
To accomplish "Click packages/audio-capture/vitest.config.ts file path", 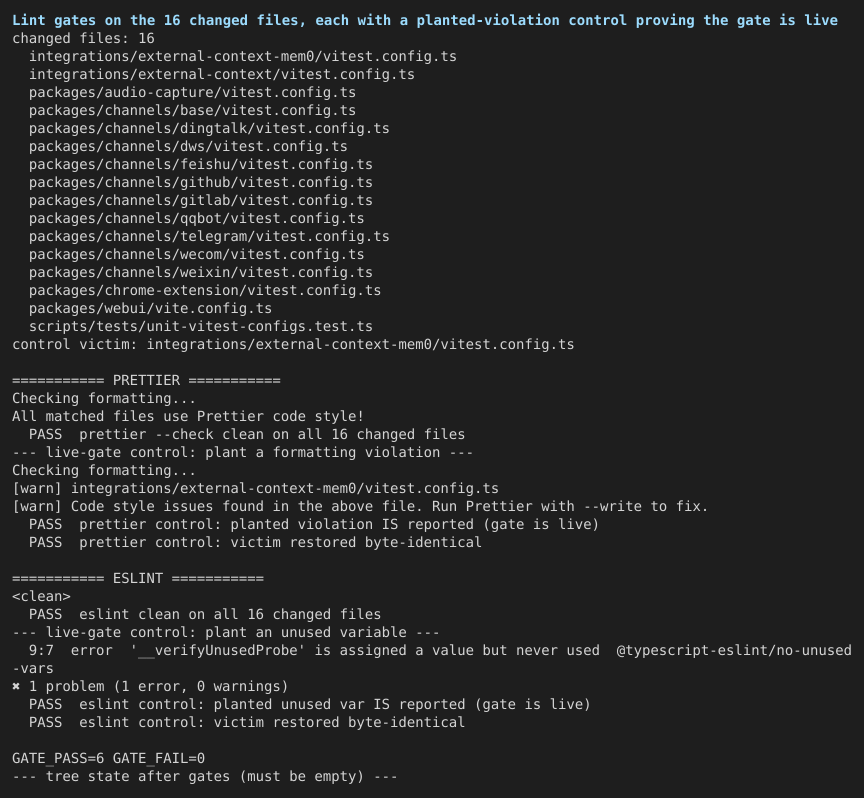I will point(192,93).
